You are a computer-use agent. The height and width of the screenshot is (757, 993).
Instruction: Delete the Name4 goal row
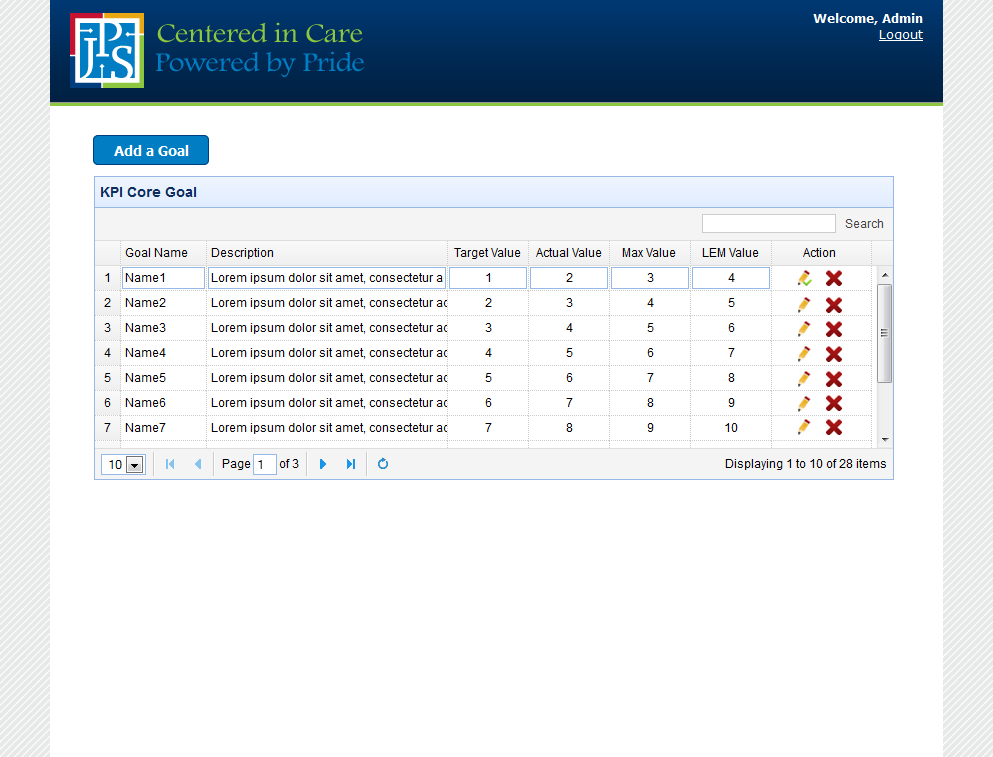click(x=834, y=354)
